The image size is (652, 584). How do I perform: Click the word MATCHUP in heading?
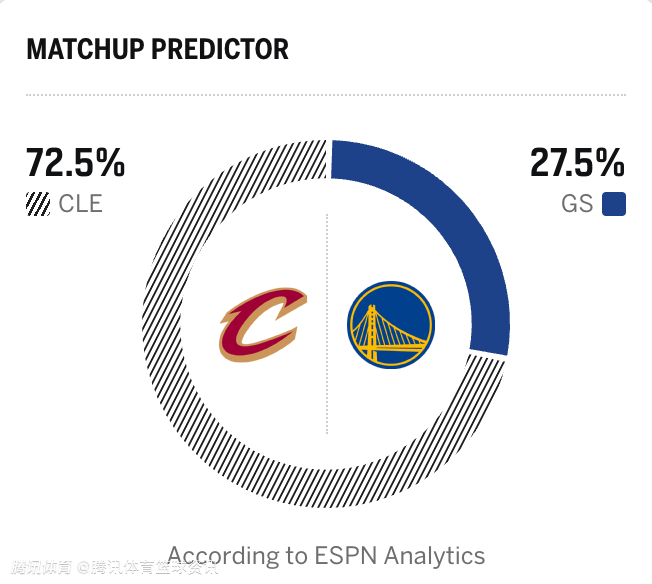(85, 49)
